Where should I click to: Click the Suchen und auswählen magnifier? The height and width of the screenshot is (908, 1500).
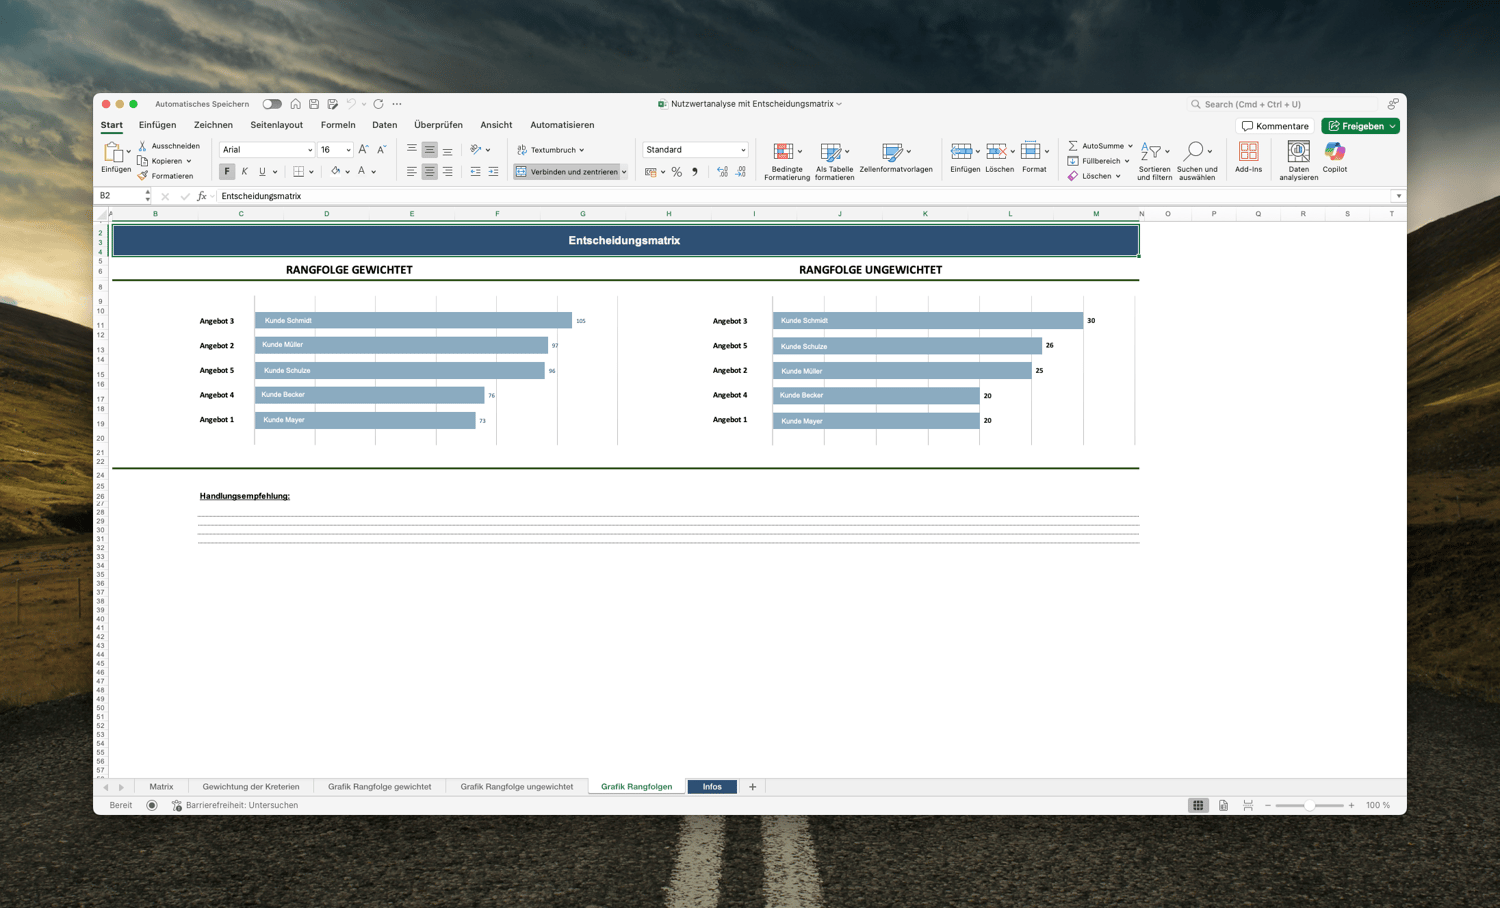[1197, 160]
